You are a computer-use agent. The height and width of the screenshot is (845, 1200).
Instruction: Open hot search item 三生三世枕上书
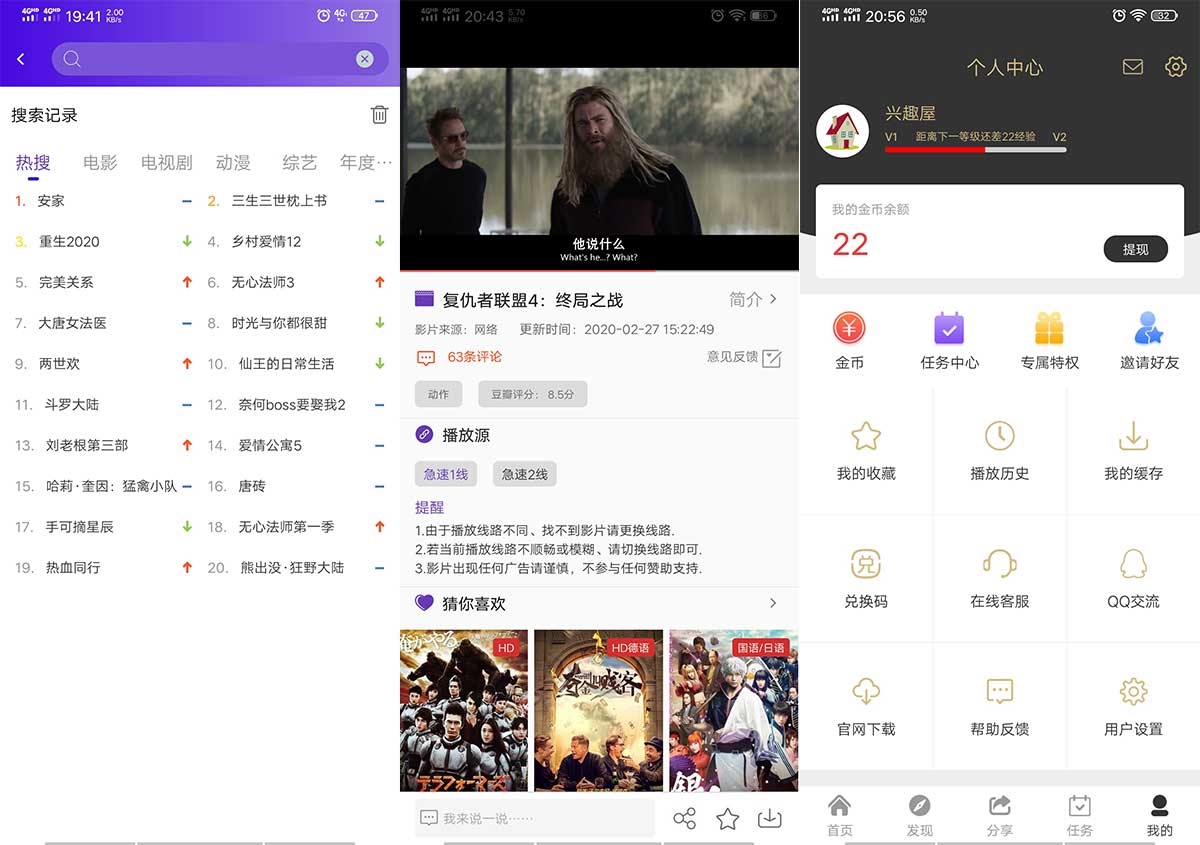click(279, 201)
